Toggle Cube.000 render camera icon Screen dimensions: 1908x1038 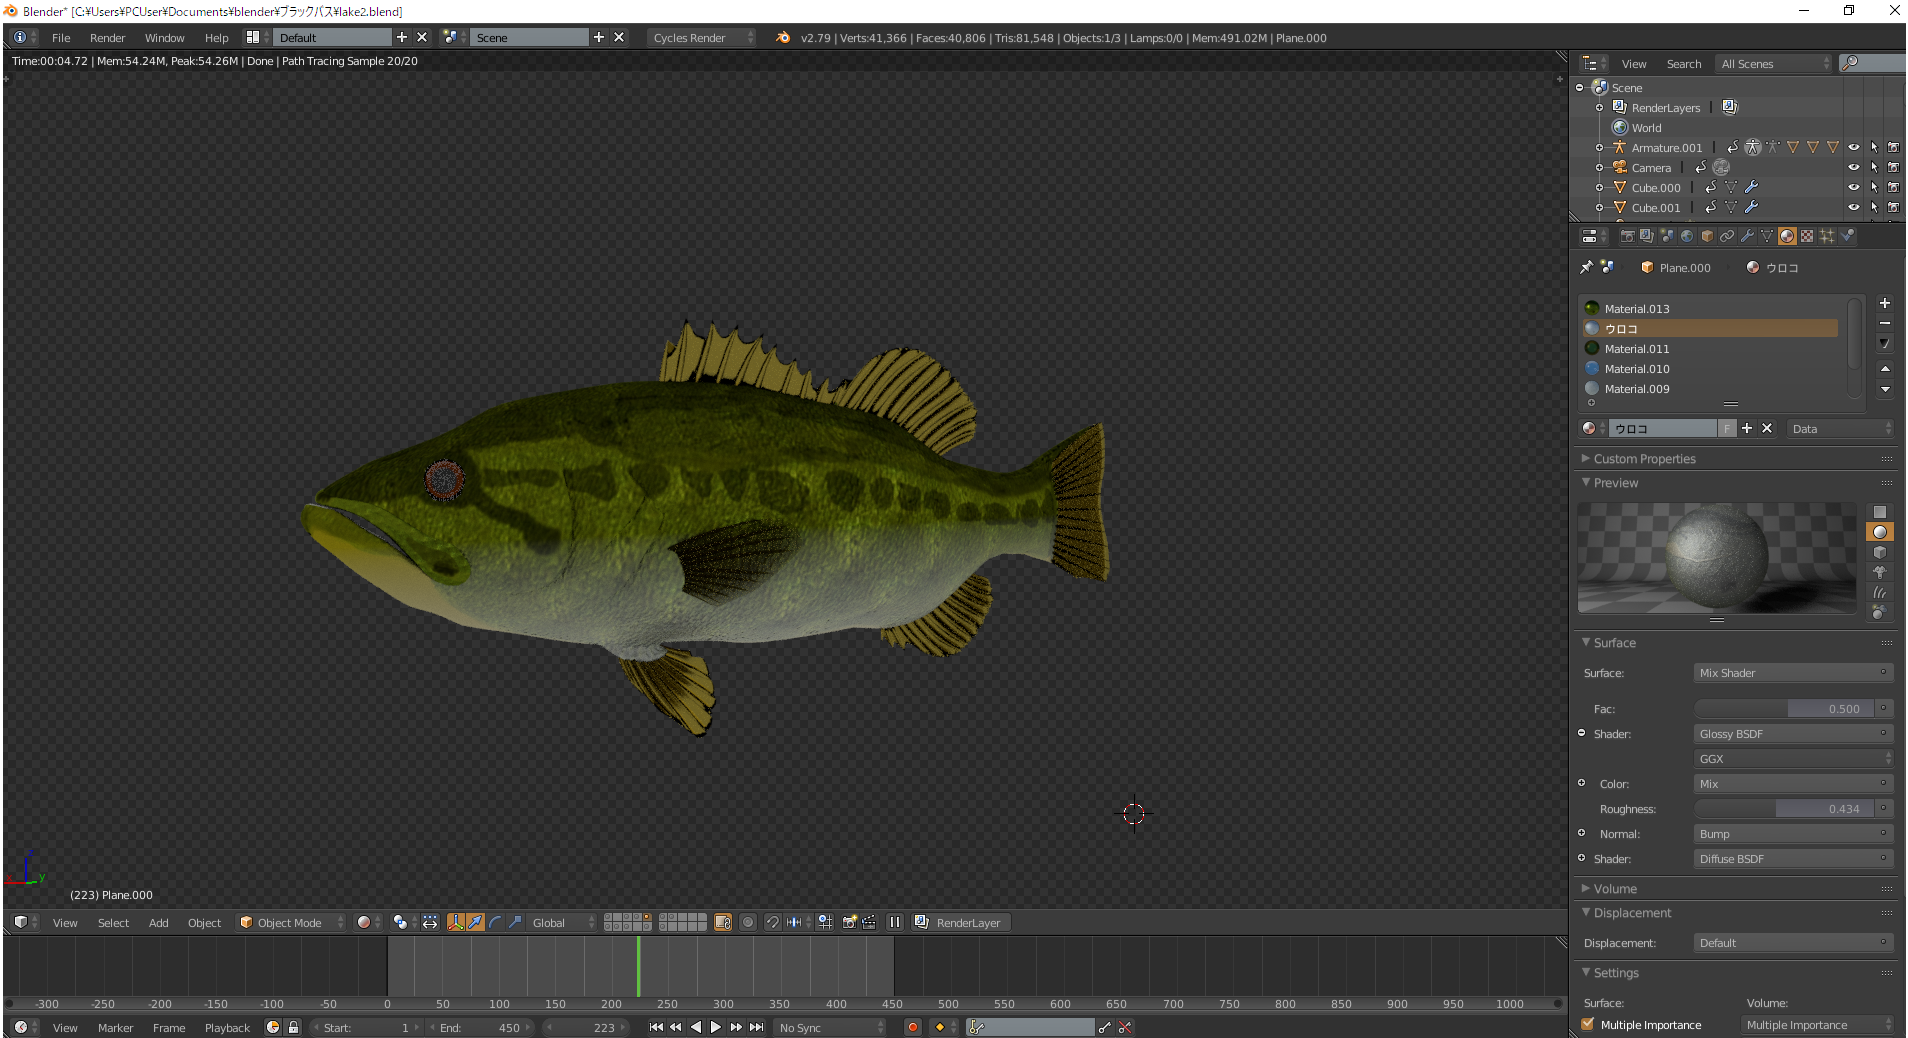(1893, 188)
